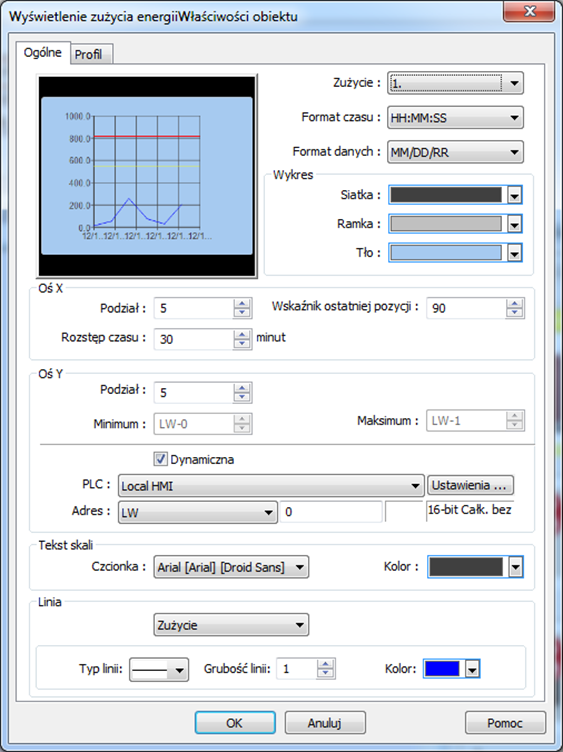Open the Siatka color picker
The image size is (563, 752).
click(455, 195)
